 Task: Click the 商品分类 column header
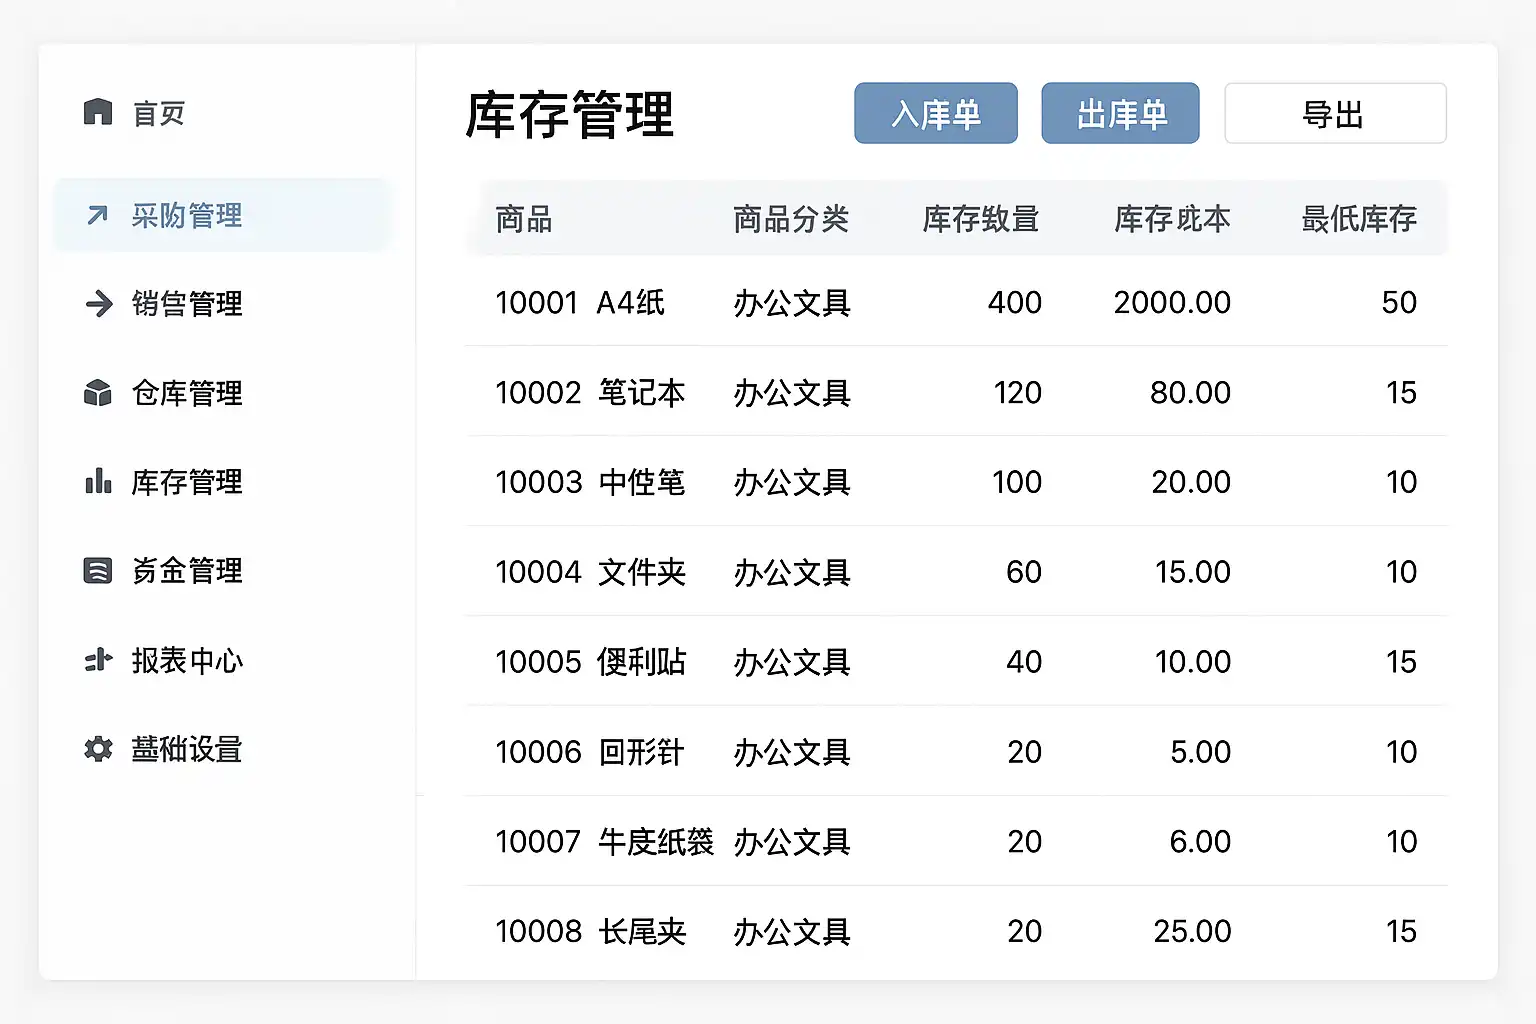click(x=790, y=219)
